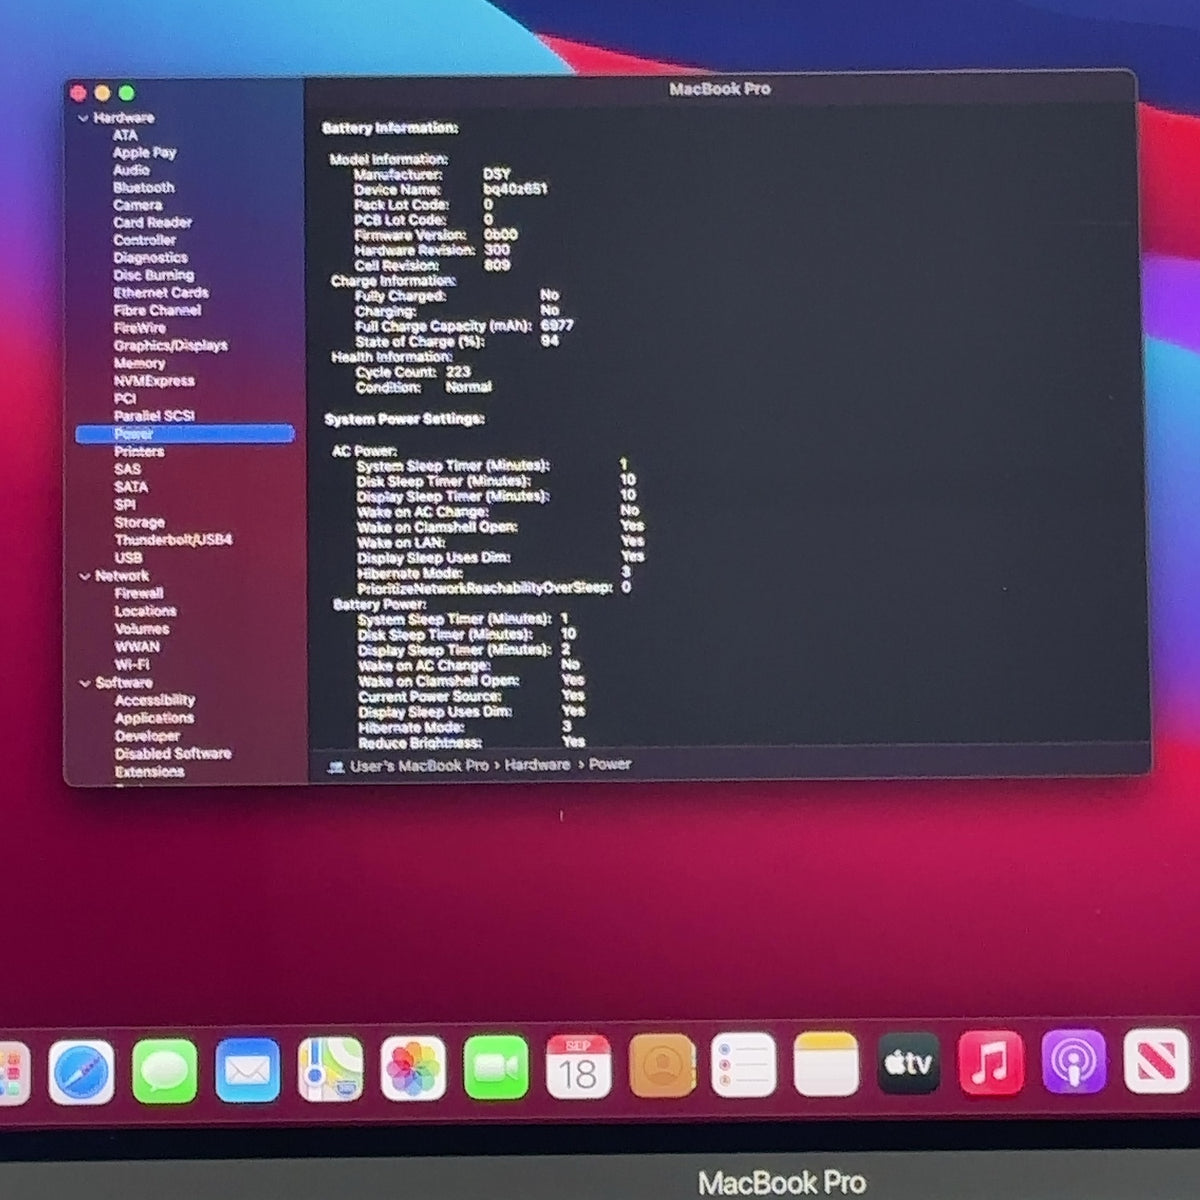Click the Cycle Count value 223
Image resolution: width=1200 pixels, height=1200 pixels.
coord(458,372)
